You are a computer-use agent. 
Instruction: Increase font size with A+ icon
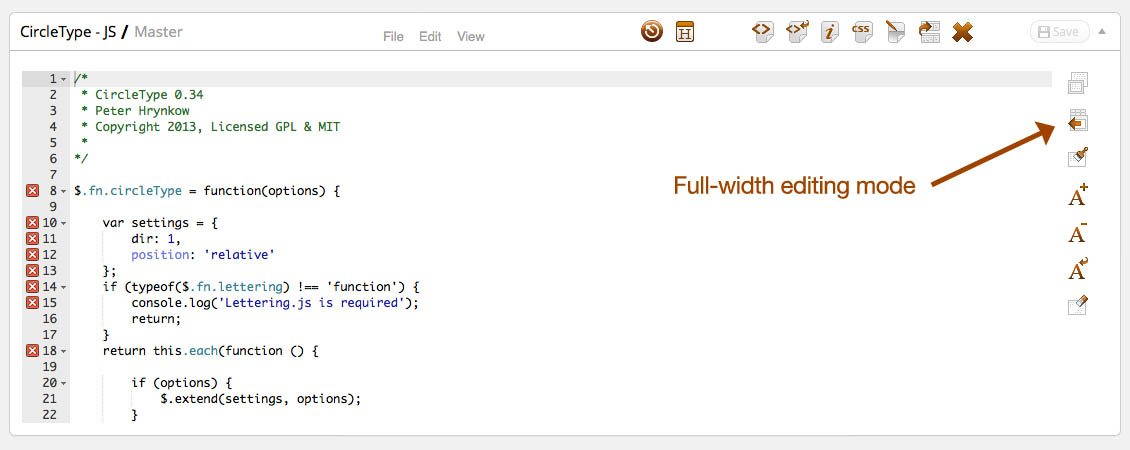(1077, 196)
